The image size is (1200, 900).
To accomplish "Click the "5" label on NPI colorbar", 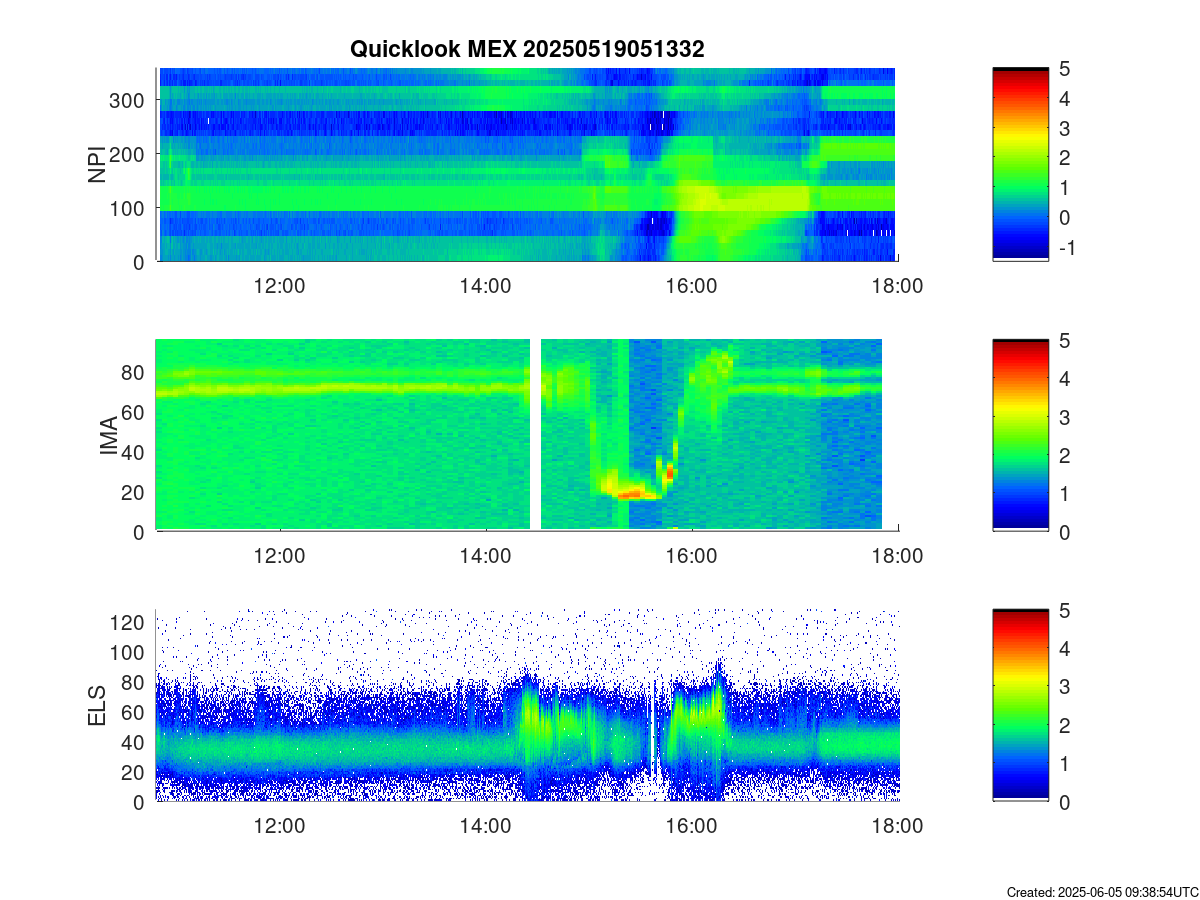I will (x=1064, y=69).
